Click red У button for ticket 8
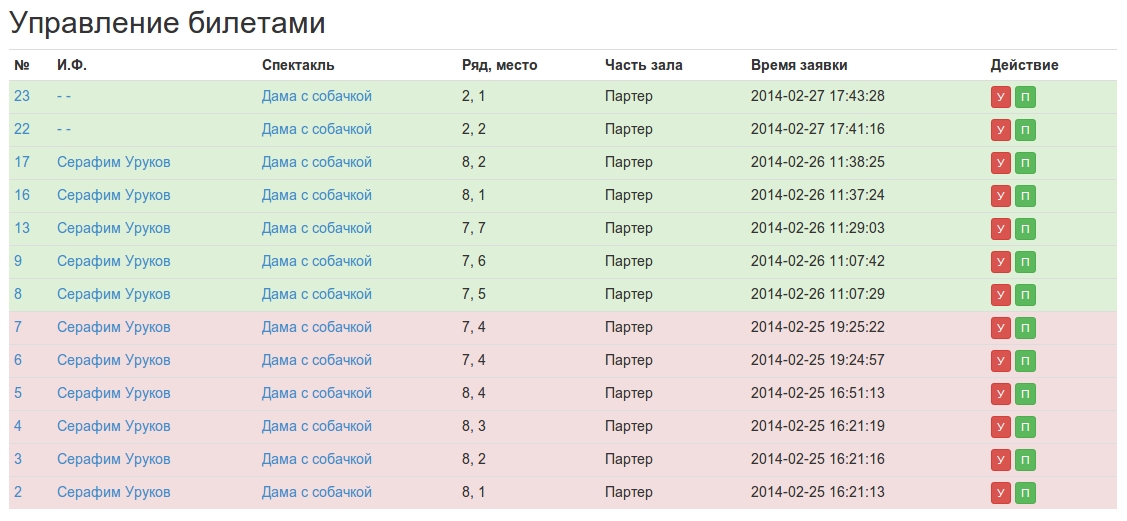 click(1000, 296)
